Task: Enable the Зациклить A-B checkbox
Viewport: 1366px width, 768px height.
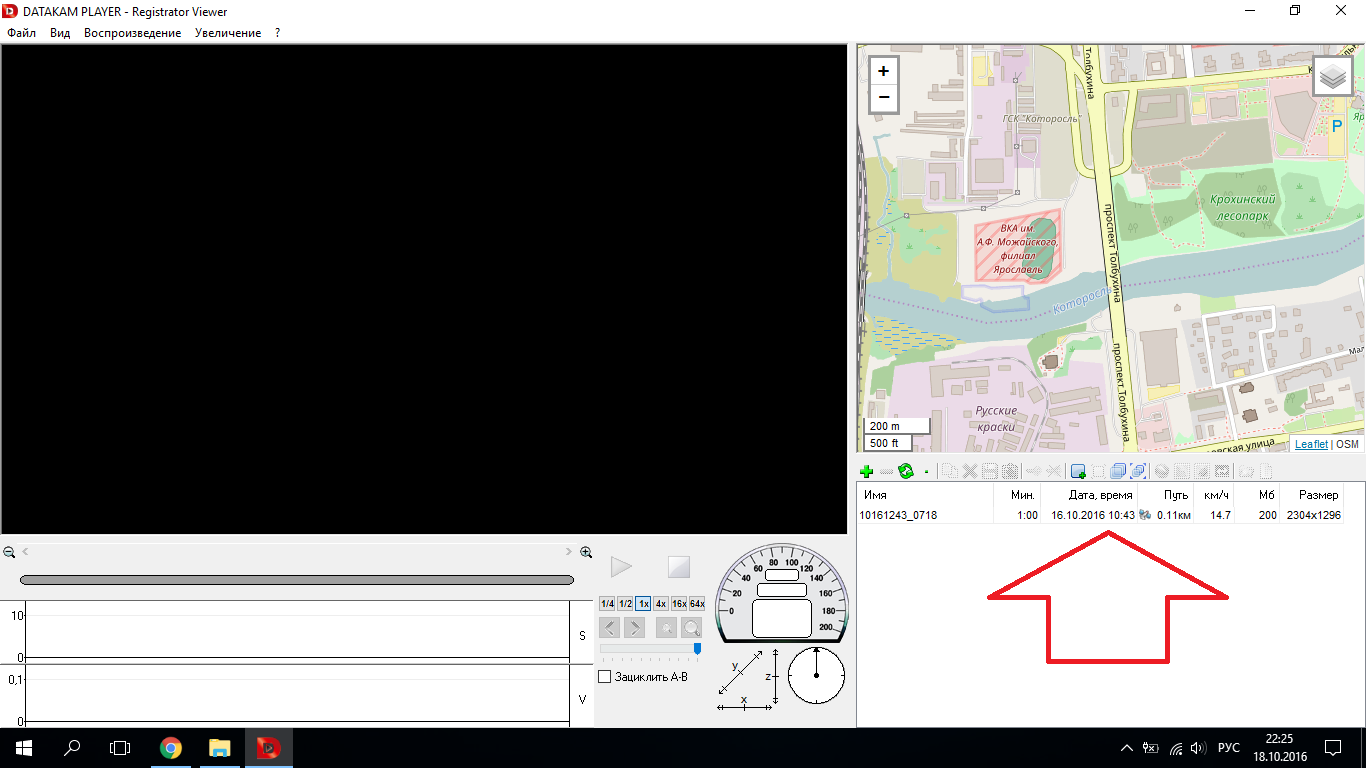Action: pos(605,677)
